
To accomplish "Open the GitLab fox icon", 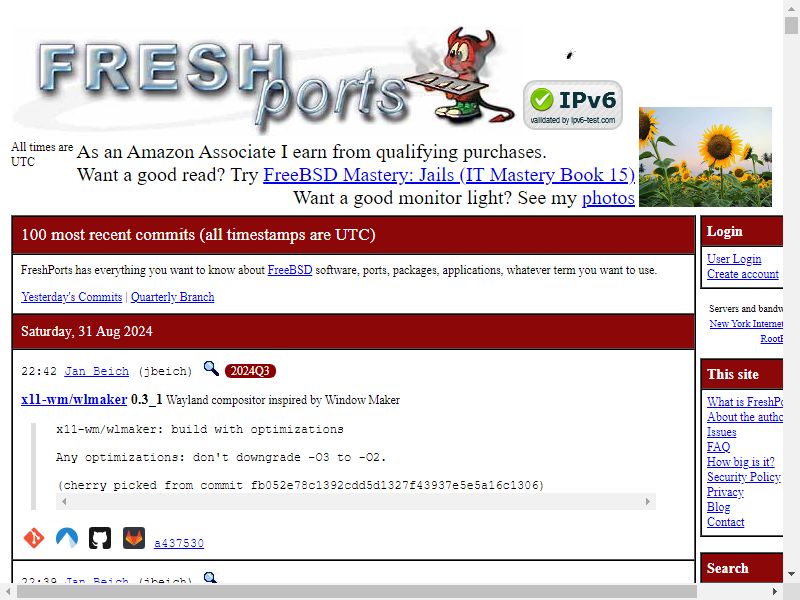I will (134, 538).
